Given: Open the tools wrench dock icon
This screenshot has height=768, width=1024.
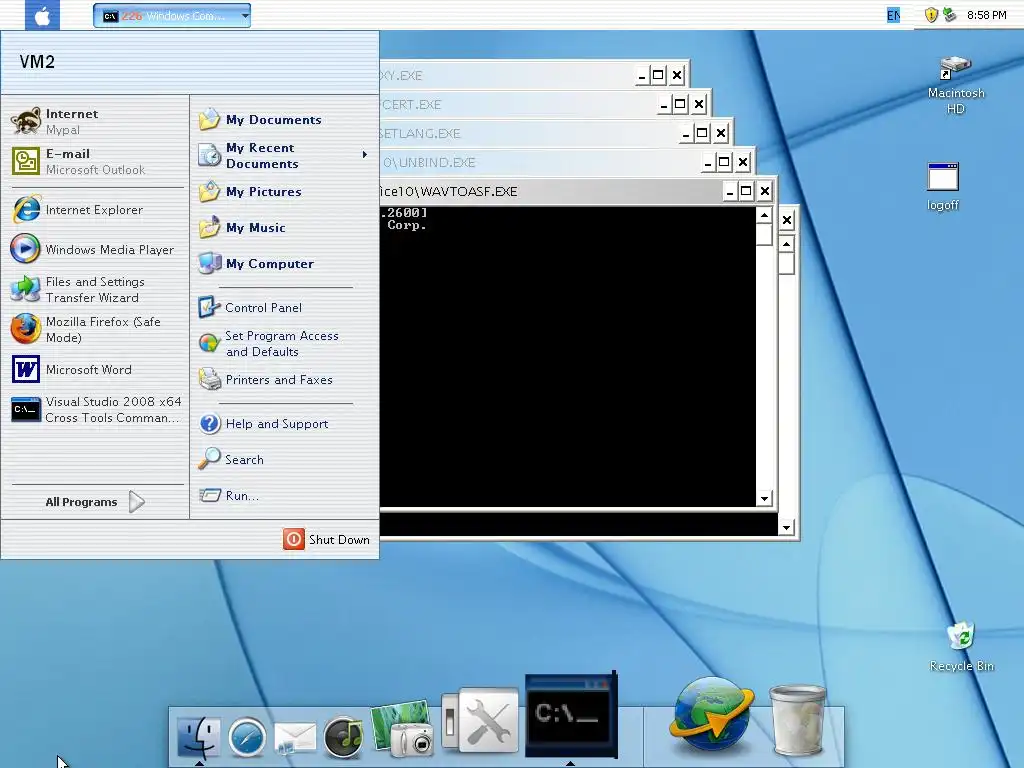Looking at the screenshot, I should point(481,720).
